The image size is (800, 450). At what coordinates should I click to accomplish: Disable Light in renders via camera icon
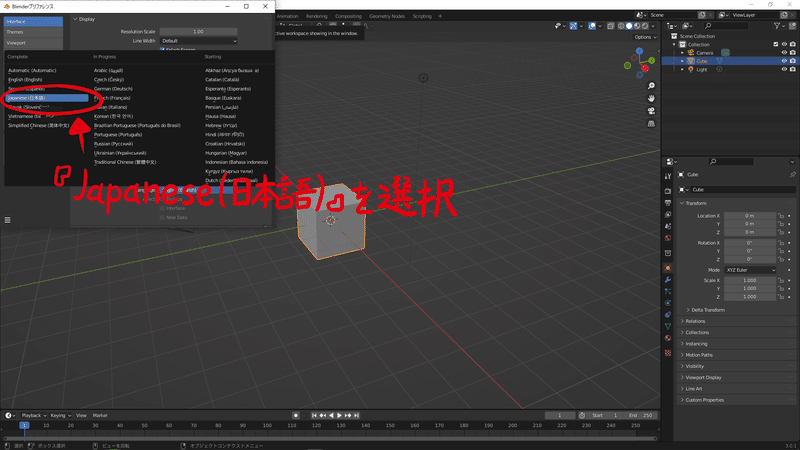tap(792, 69)
